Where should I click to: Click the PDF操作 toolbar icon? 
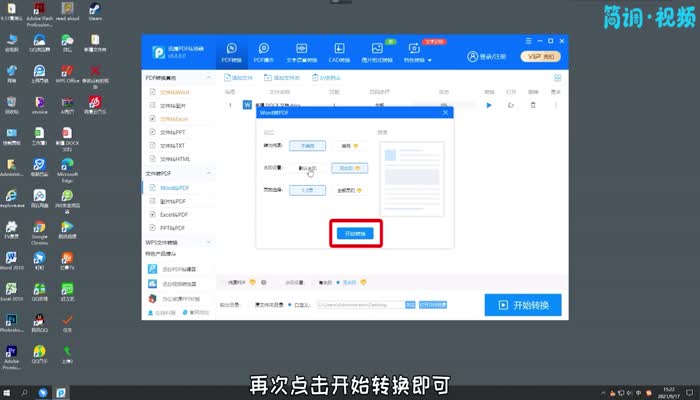264,52
